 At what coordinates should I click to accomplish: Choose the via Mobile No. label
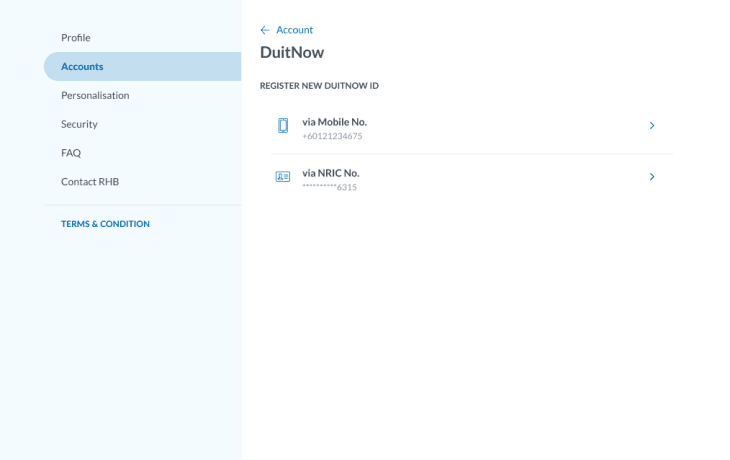click(x=334, y=121)
